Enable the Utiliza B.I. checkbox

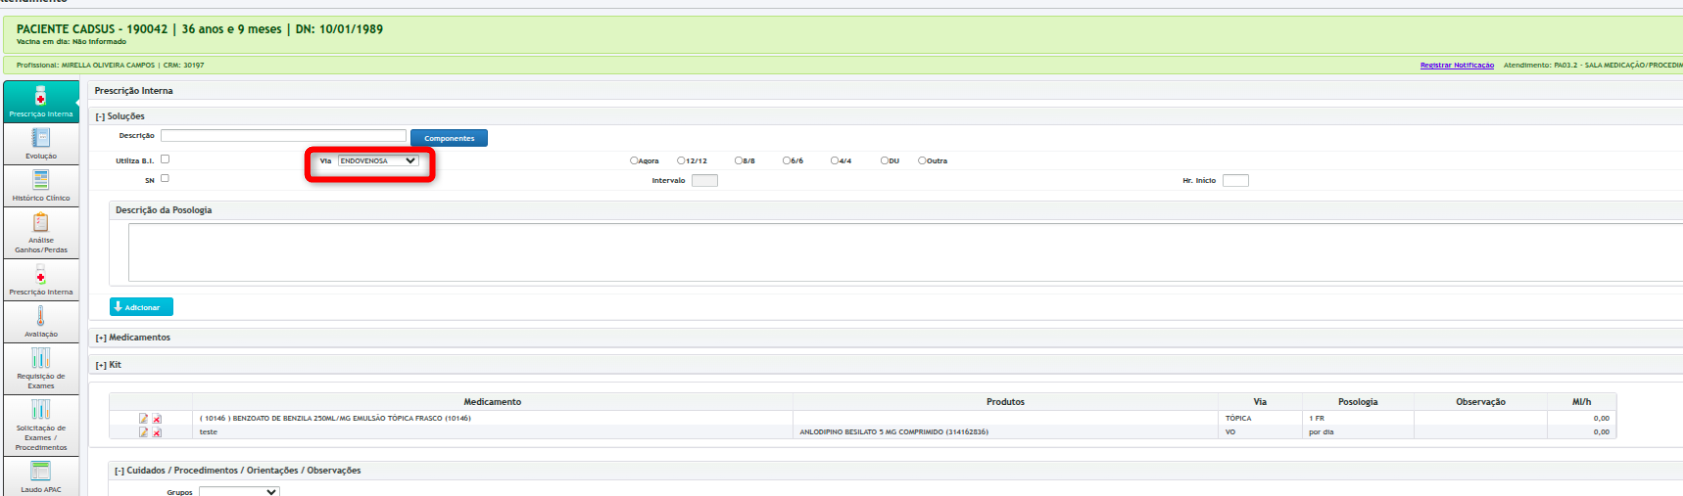point(165,159)
